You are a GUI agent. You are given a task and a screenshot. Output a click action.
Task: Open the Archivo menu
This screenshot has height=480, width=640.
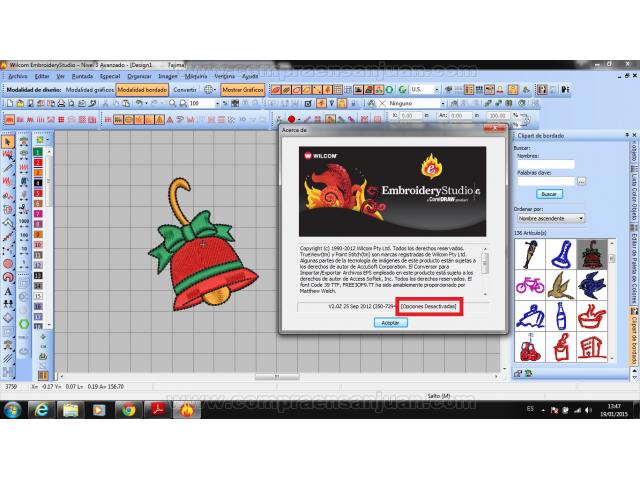pos(18,76)
